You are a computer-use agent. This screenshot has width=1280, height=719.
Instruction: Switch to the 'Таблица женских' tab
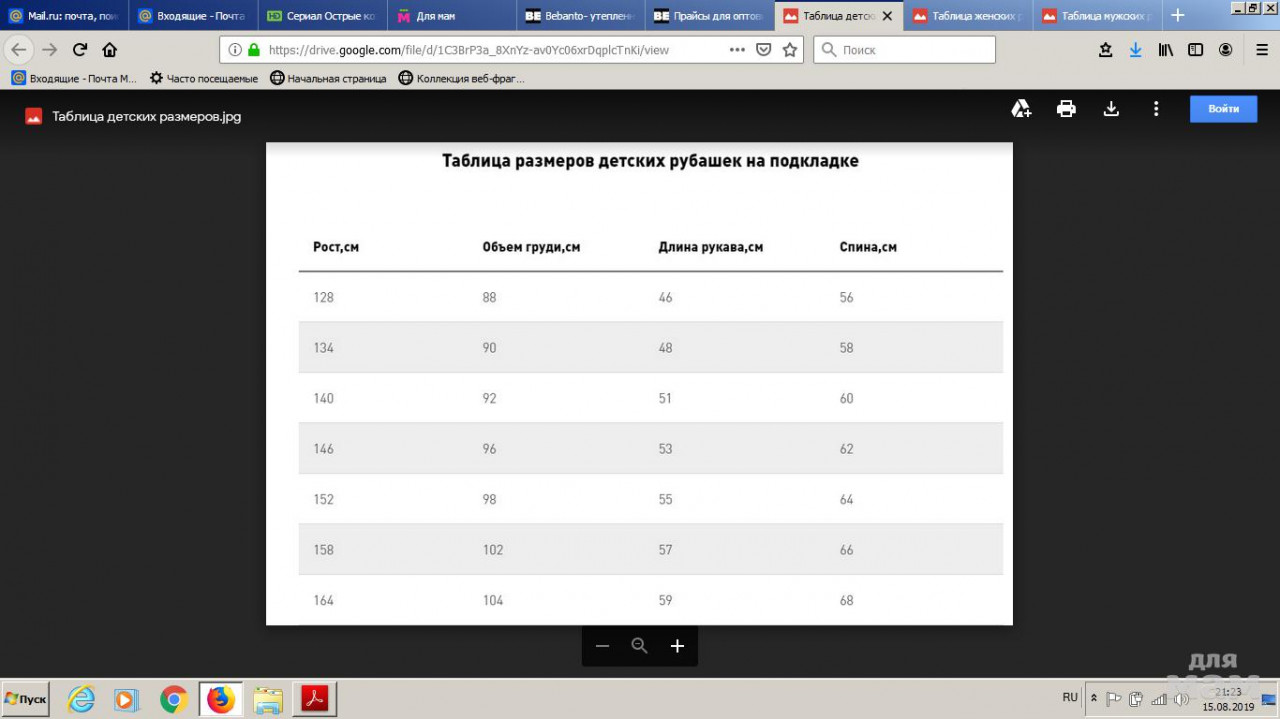(x=968, y=16)
